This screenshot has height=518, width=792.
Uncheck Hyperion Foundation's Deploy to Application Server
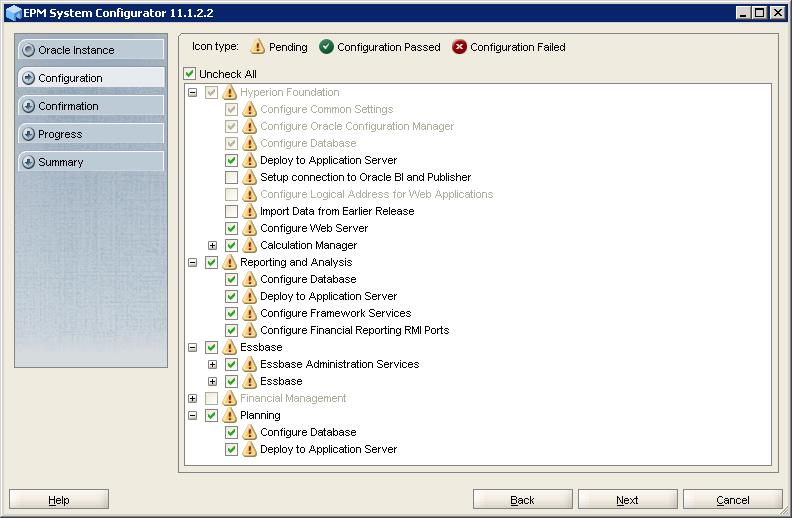point(231,161)
